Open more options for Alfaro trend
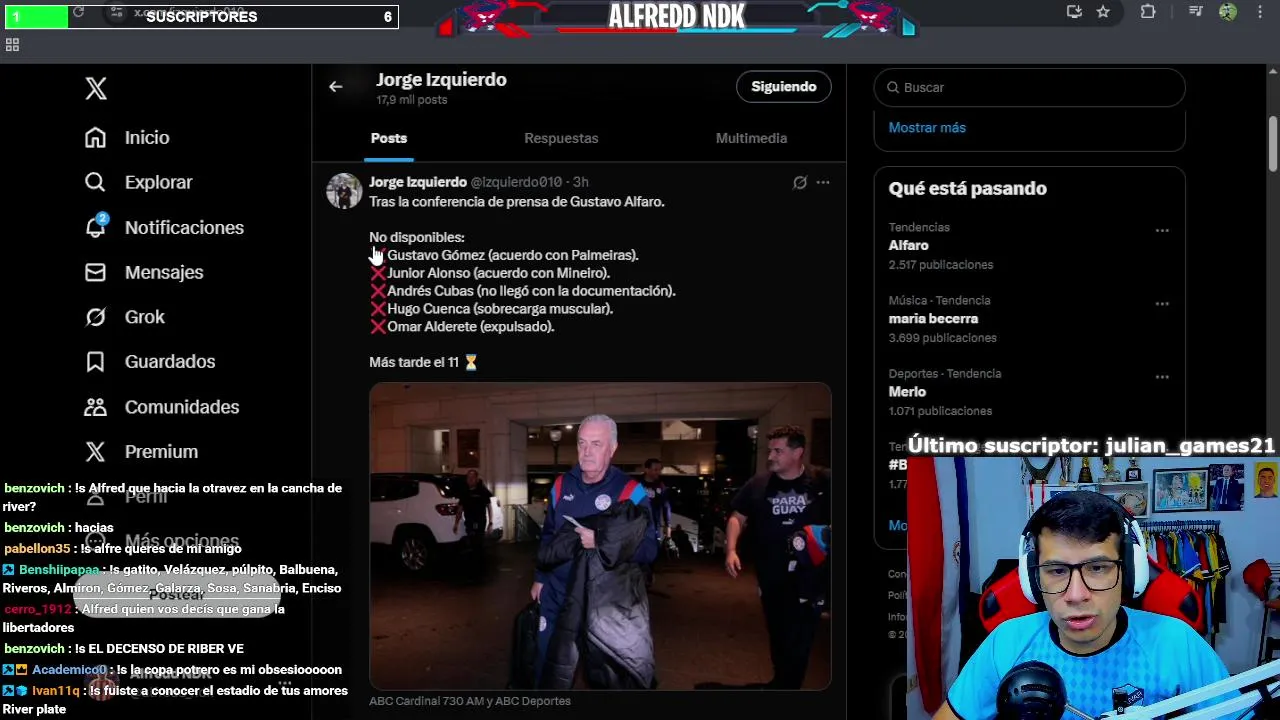 (x=1162, y=231)
